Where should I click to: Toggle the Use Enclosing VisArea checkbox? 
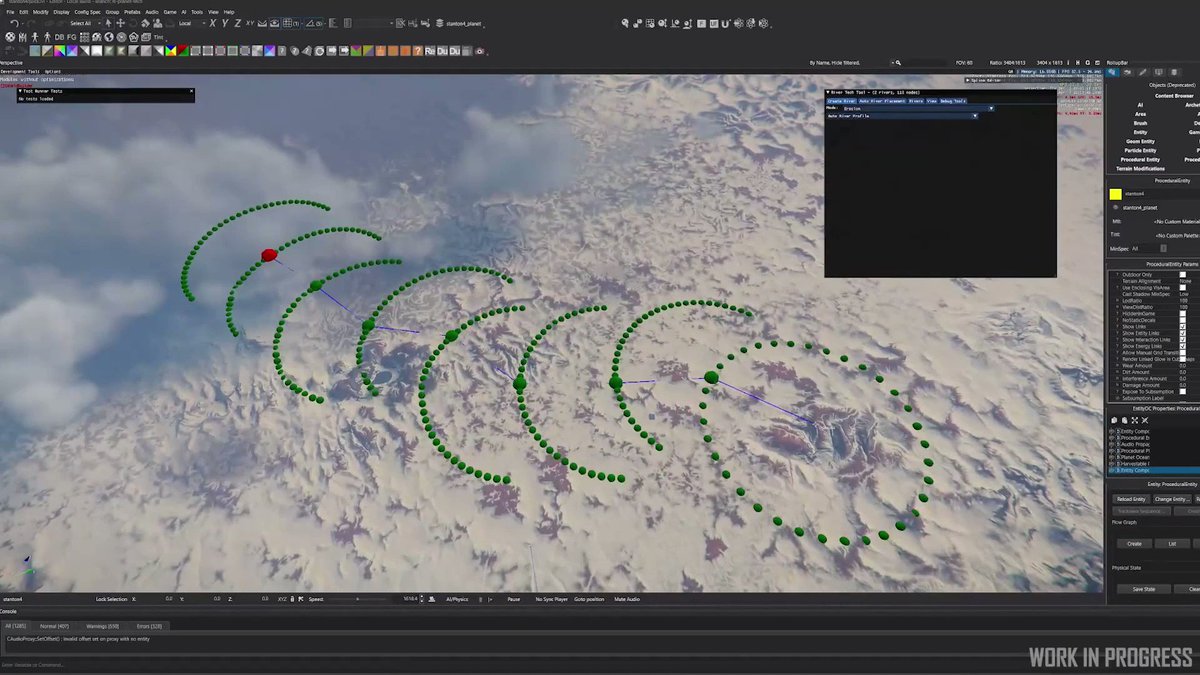point(1183,287)
